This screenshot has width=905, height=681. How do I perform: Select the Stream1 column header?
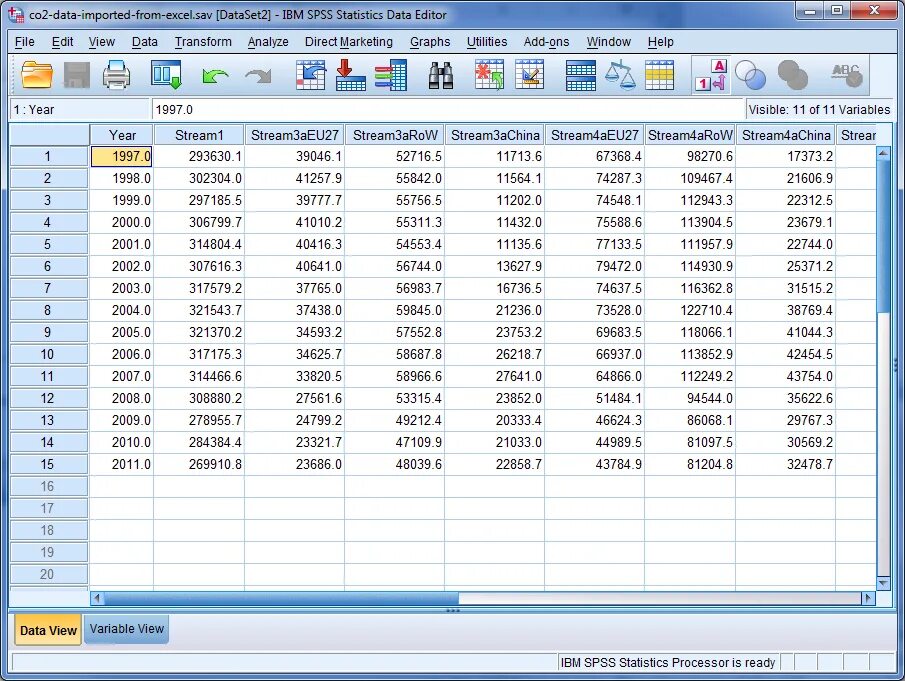point(199,135)
